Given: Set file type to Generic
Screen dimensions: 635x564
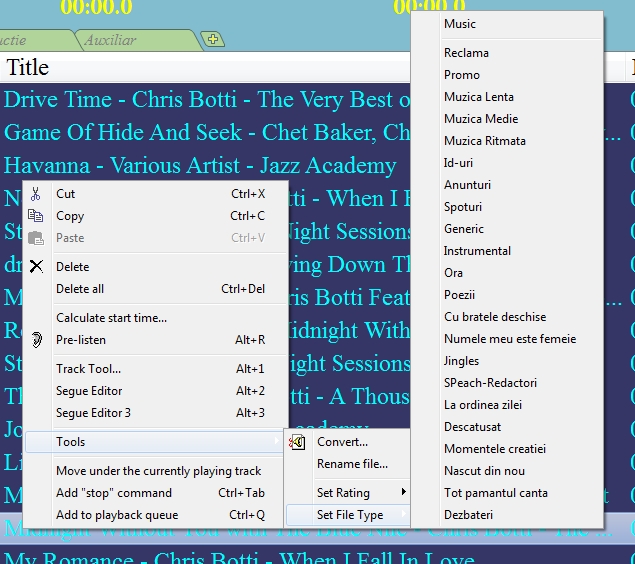Looking at the screenshot, I should [x=507, y=229].
